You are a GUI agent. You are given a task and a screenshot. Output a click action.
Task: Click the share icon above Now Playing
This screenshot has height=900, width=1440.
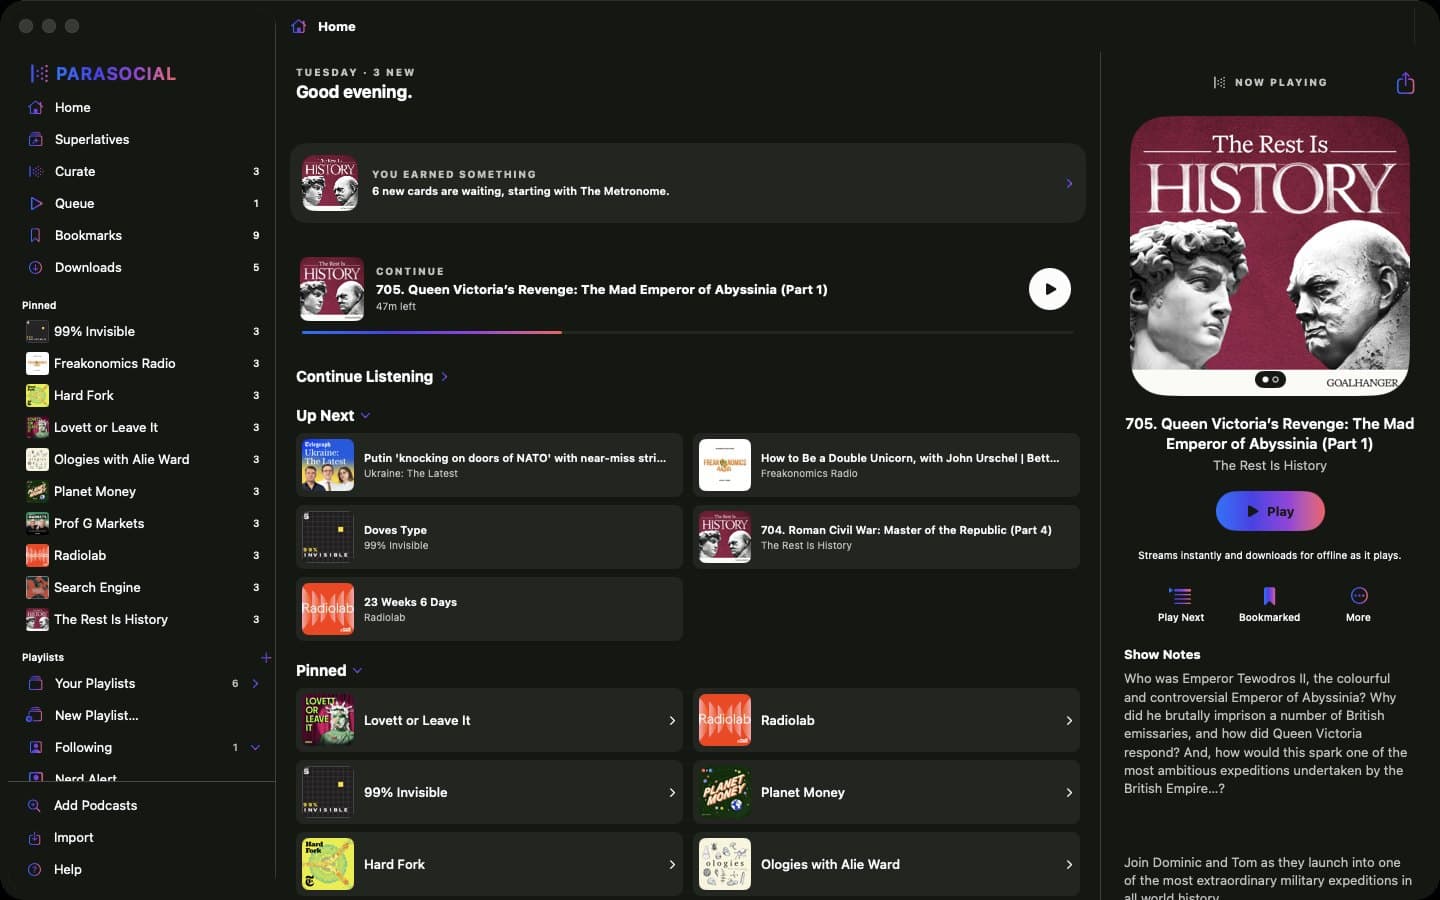1405,83
